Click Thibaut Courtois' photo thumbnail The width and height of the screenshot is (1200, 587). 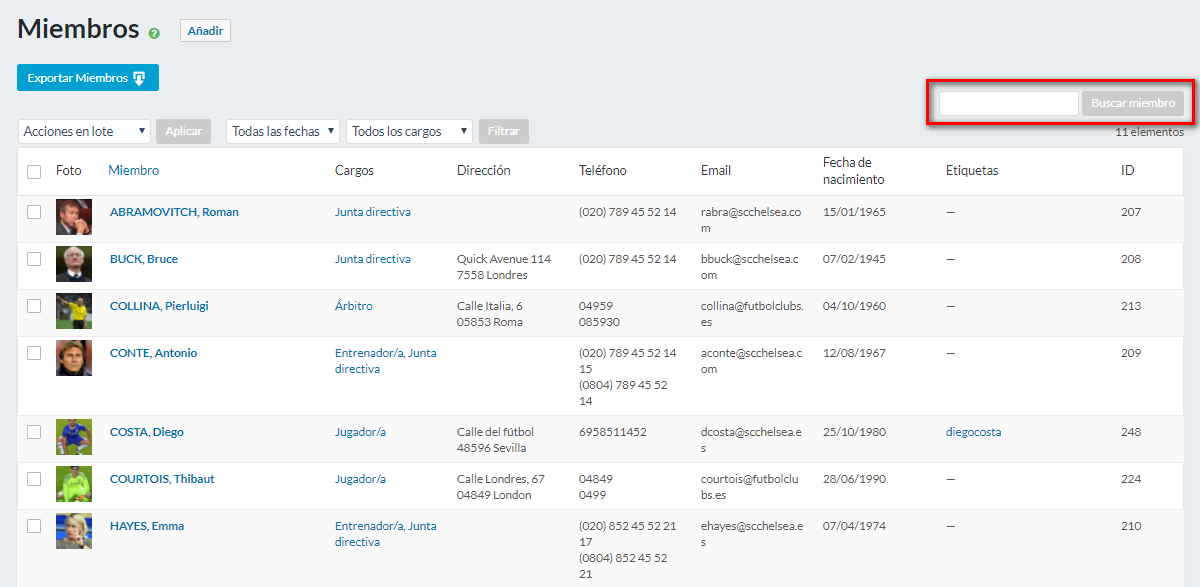(x=74, y=484)
